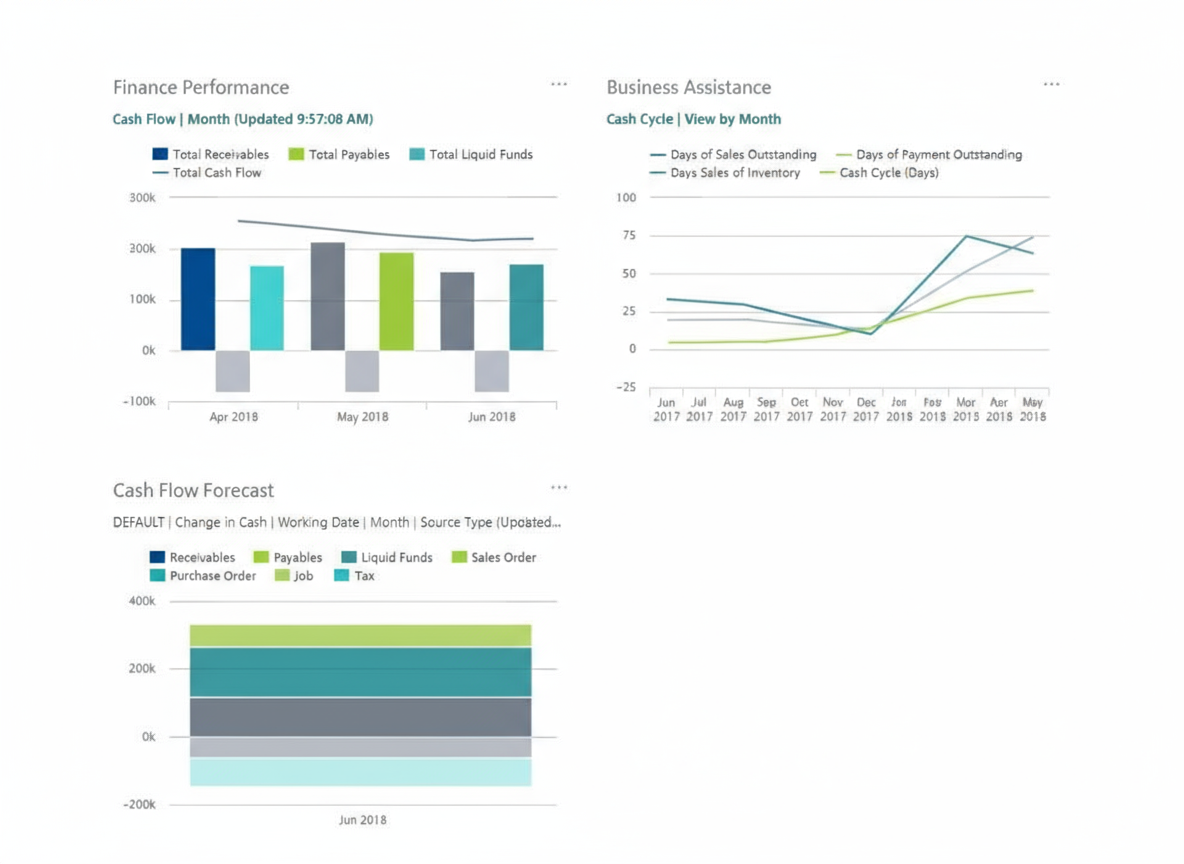The width and height of the screenshot is (1184, 864).
Task: Click the Finance Performance title
Action: click(200, 87)
